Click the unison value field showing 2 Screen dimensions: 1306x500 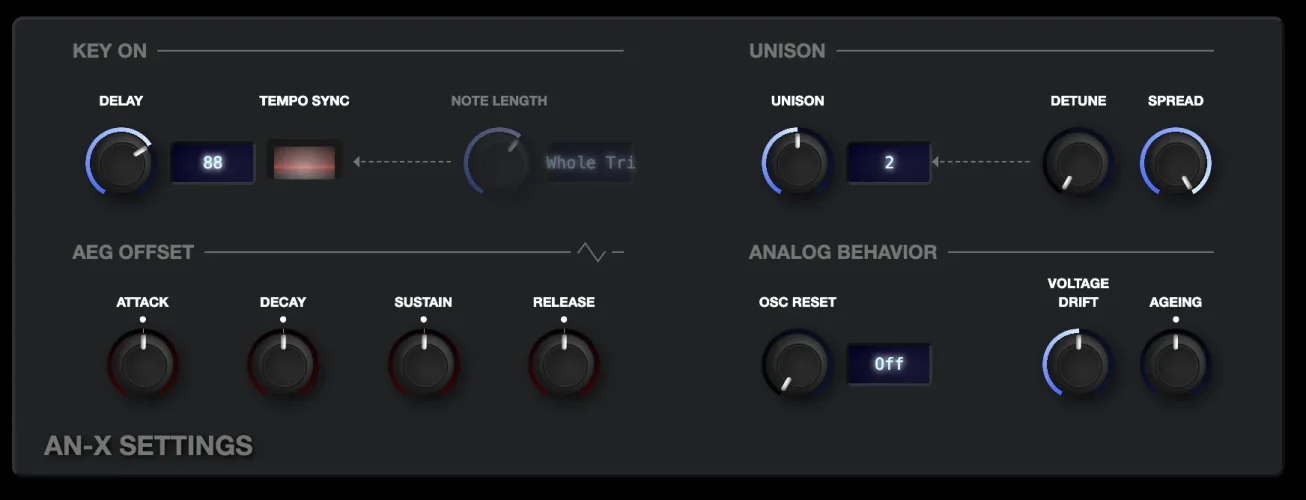coord(889,162)
